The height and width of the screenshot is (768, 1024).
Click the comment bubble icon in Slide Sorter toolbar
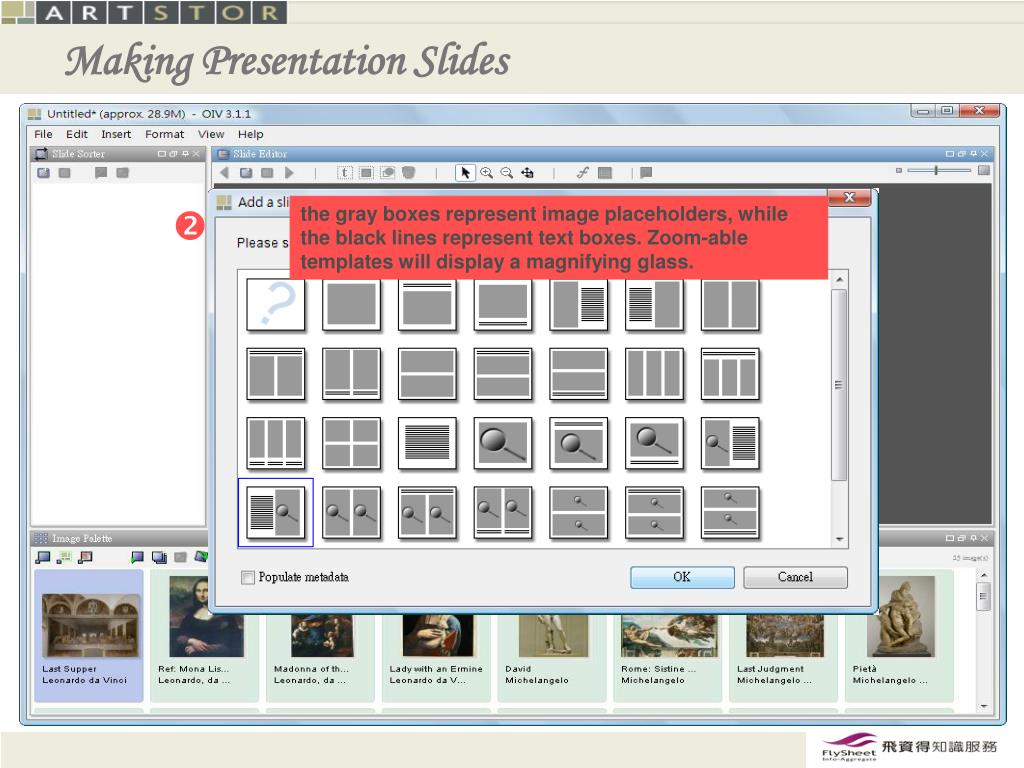(x=101, y=172)
